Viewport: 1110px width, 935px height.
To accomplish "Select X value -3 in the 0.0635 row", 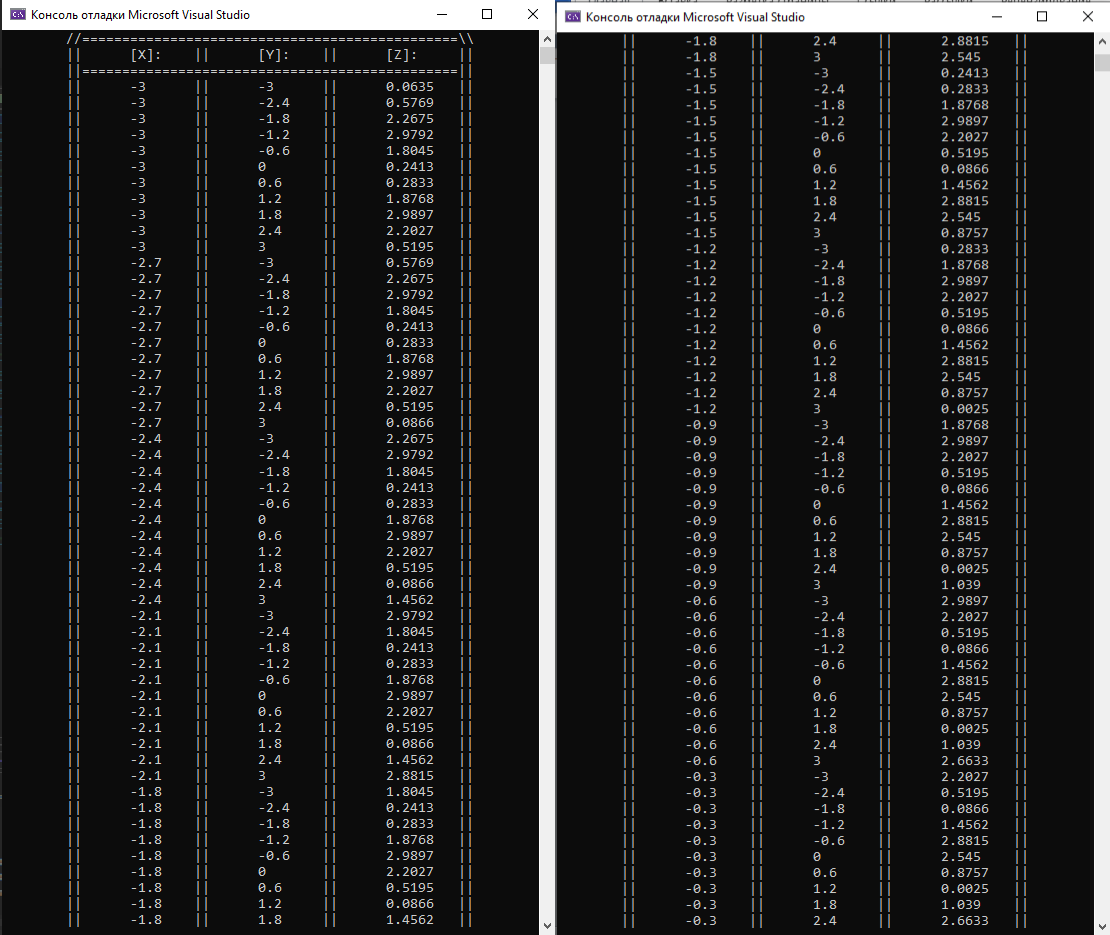I will (138, 86).
